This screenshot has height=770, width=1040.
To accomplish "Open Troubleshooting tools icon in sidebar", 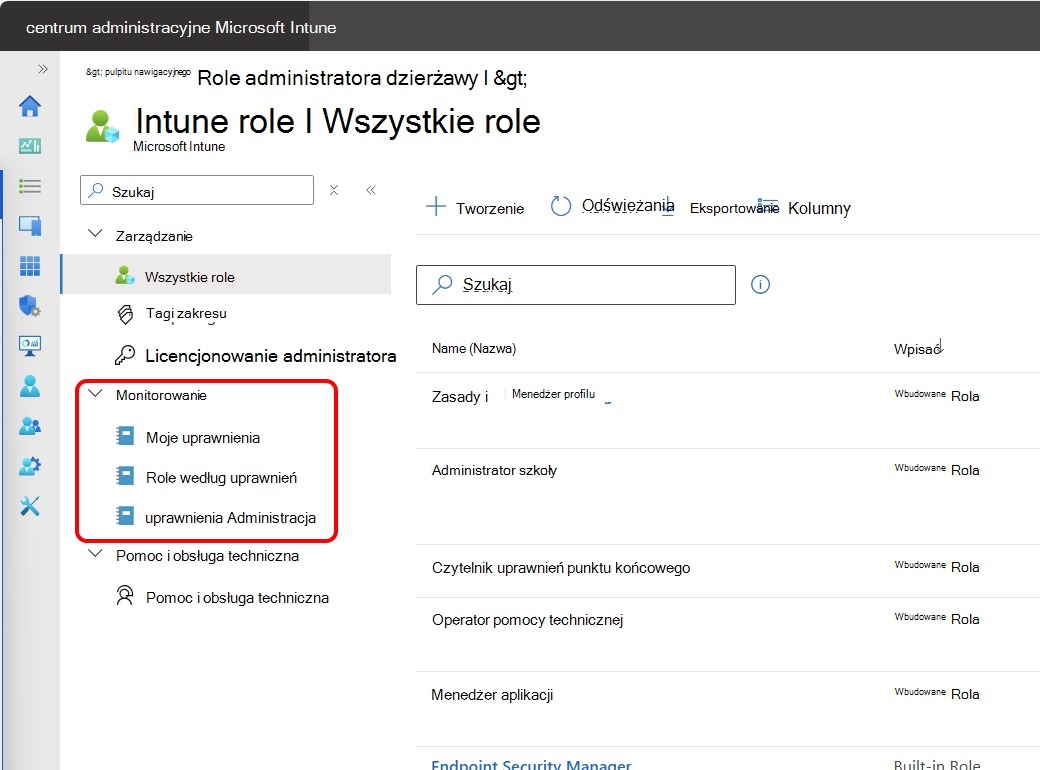I will [x=30, y=506].
